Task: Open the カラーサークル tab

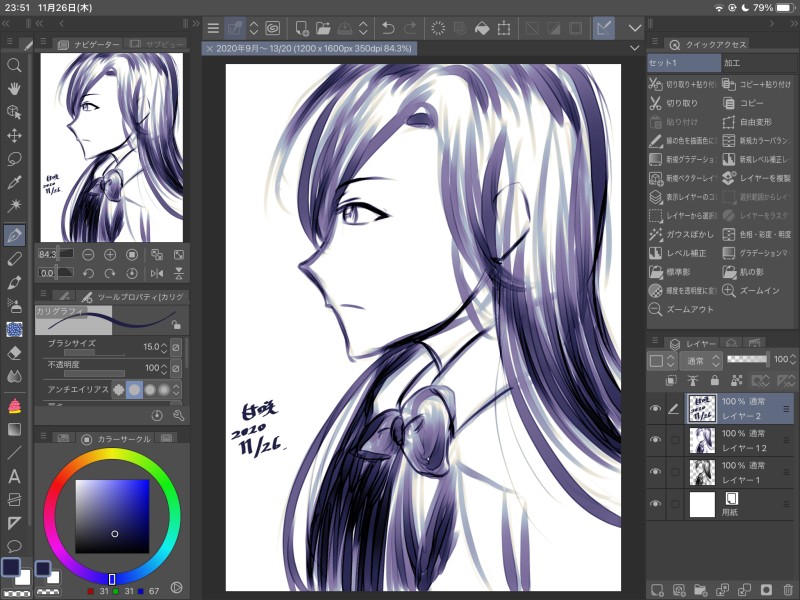Action: point(117,439)
